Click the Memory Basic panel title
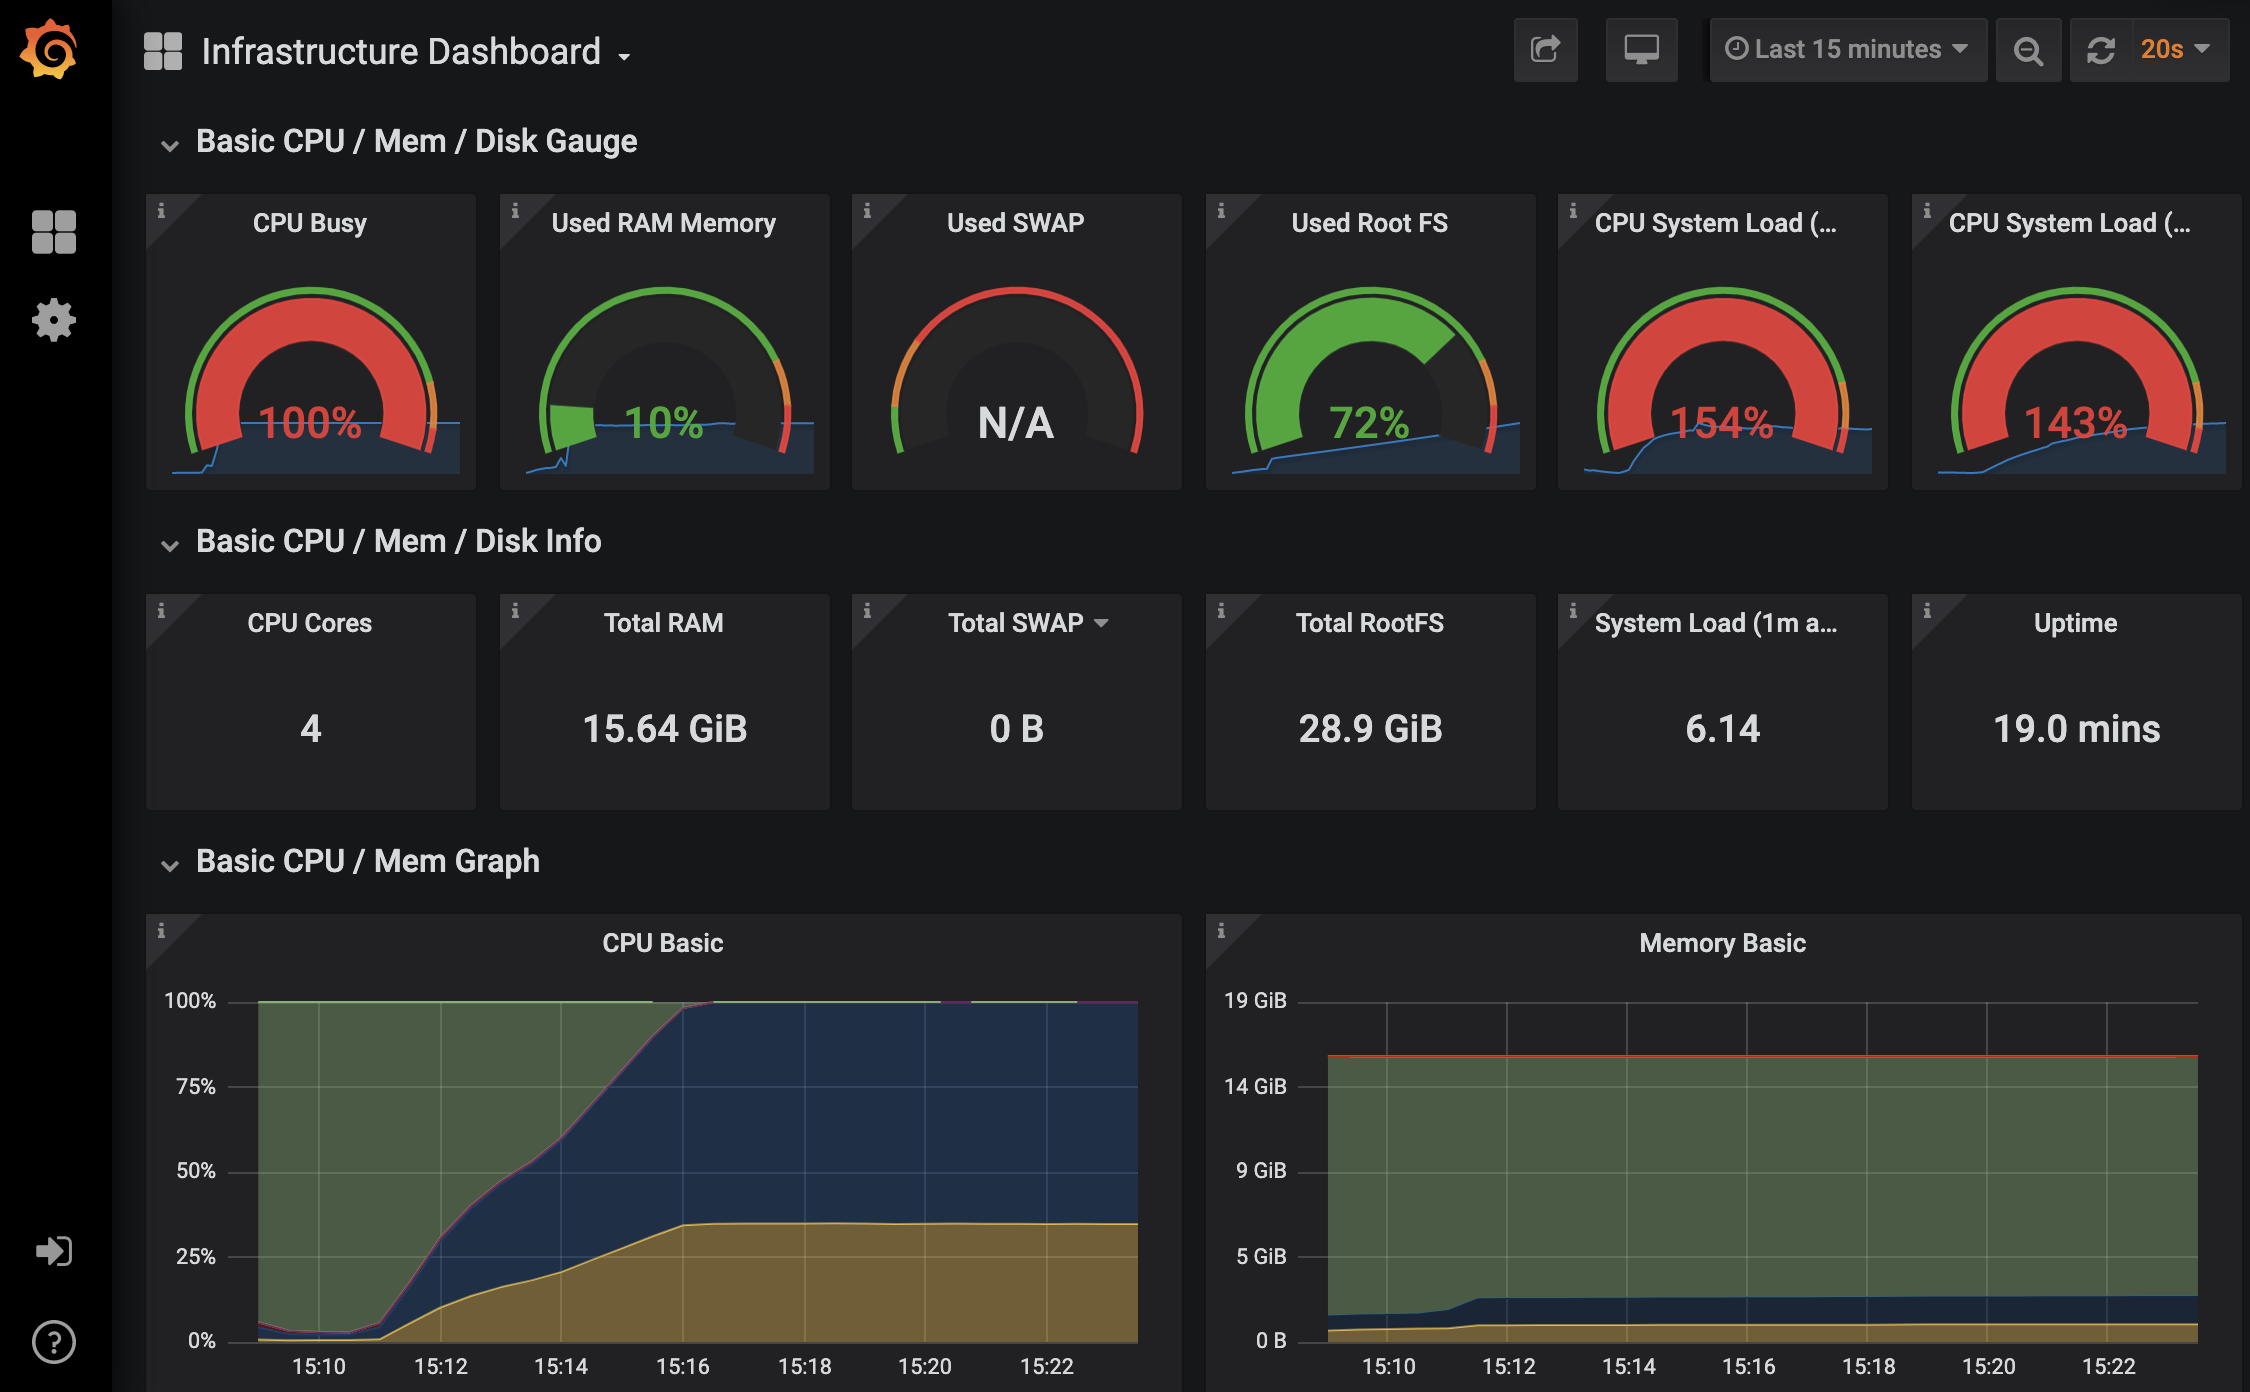The width and height of the screenshot is (2250, 1392). 1722,943
